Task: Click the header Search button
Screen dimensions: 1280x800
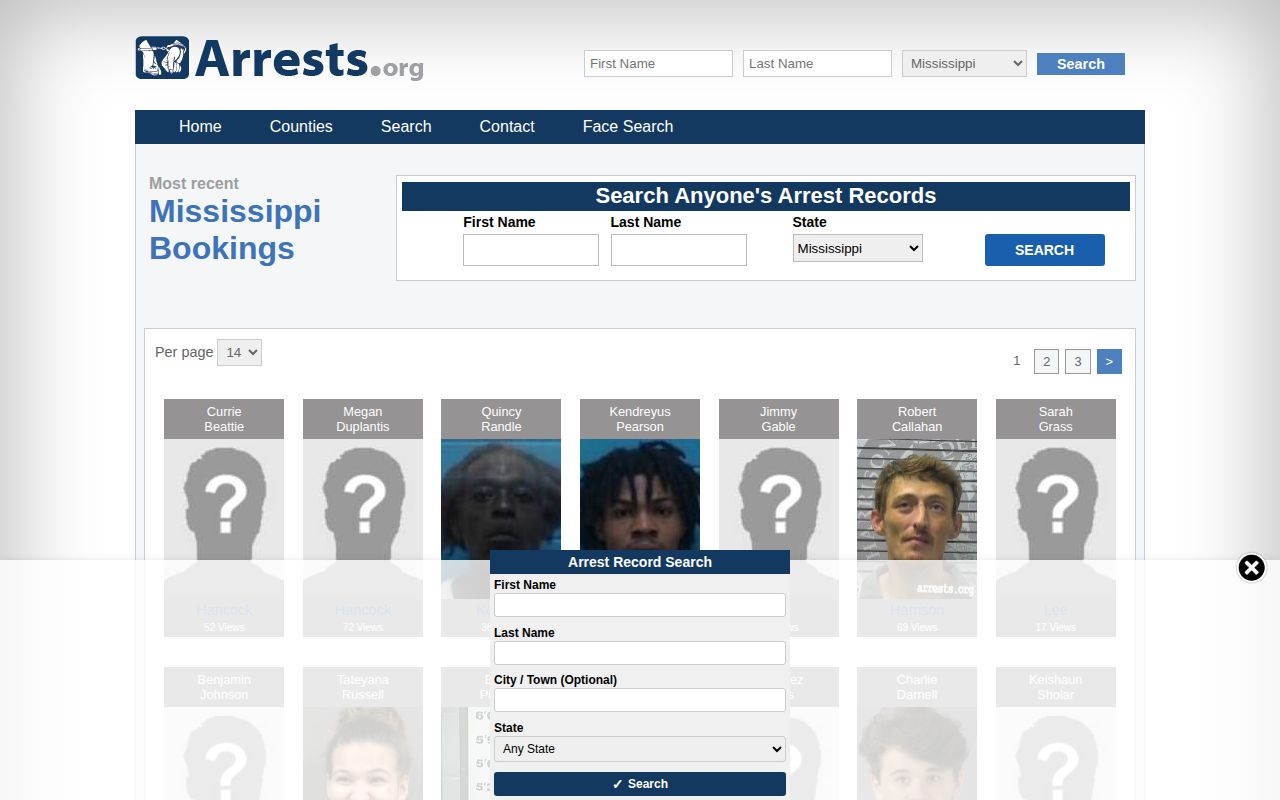Action: pos(1081,64)
